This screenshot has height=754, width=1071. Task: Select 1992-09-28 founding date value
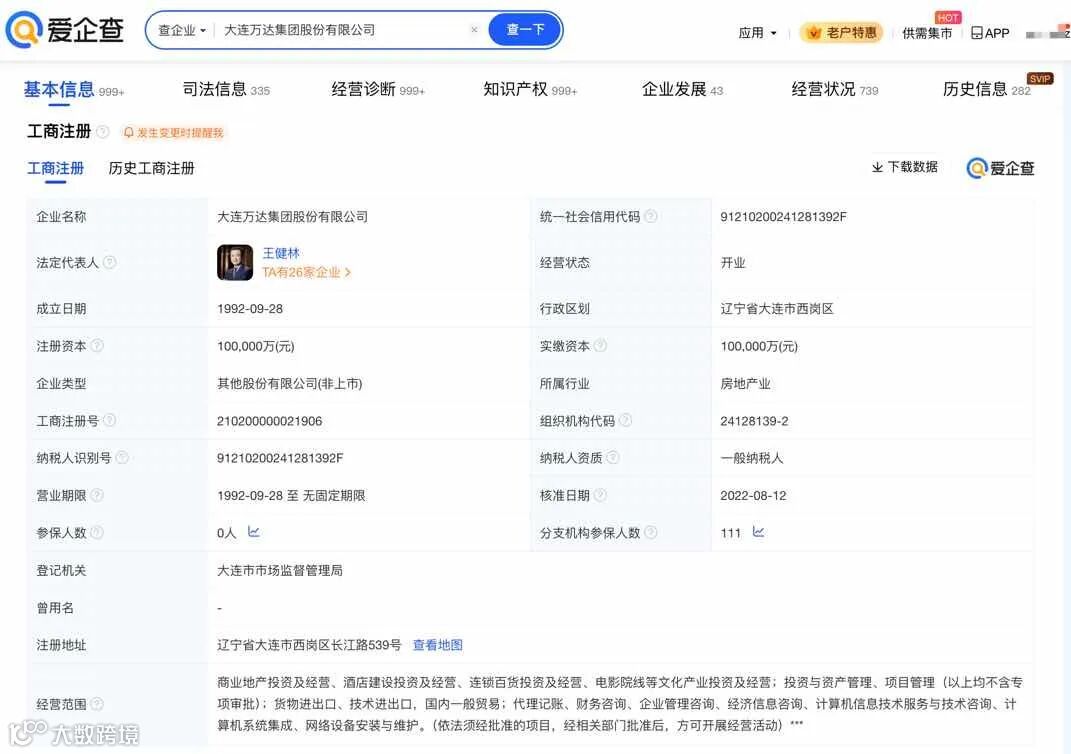(x=250, y=309)
